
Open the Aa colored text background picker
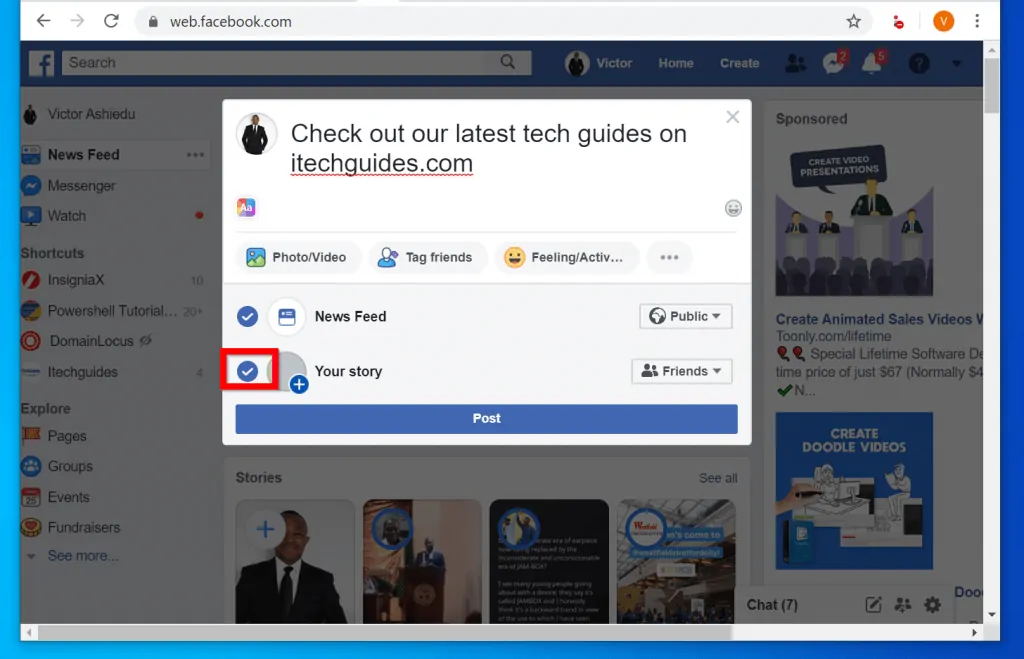click(x=246, y=207)
